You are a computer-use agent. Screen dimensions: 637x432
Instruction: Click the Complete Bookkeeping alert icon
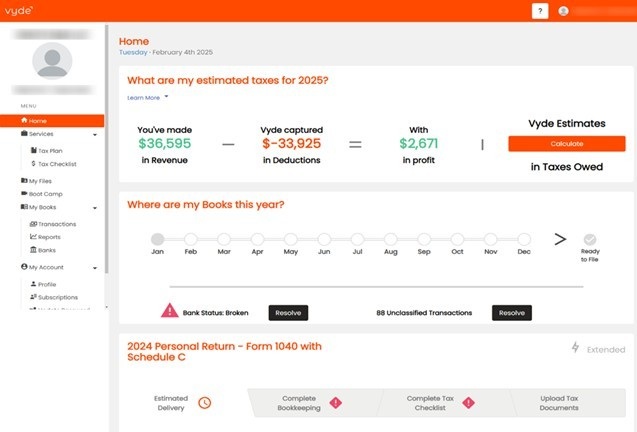tap(336, 402)
